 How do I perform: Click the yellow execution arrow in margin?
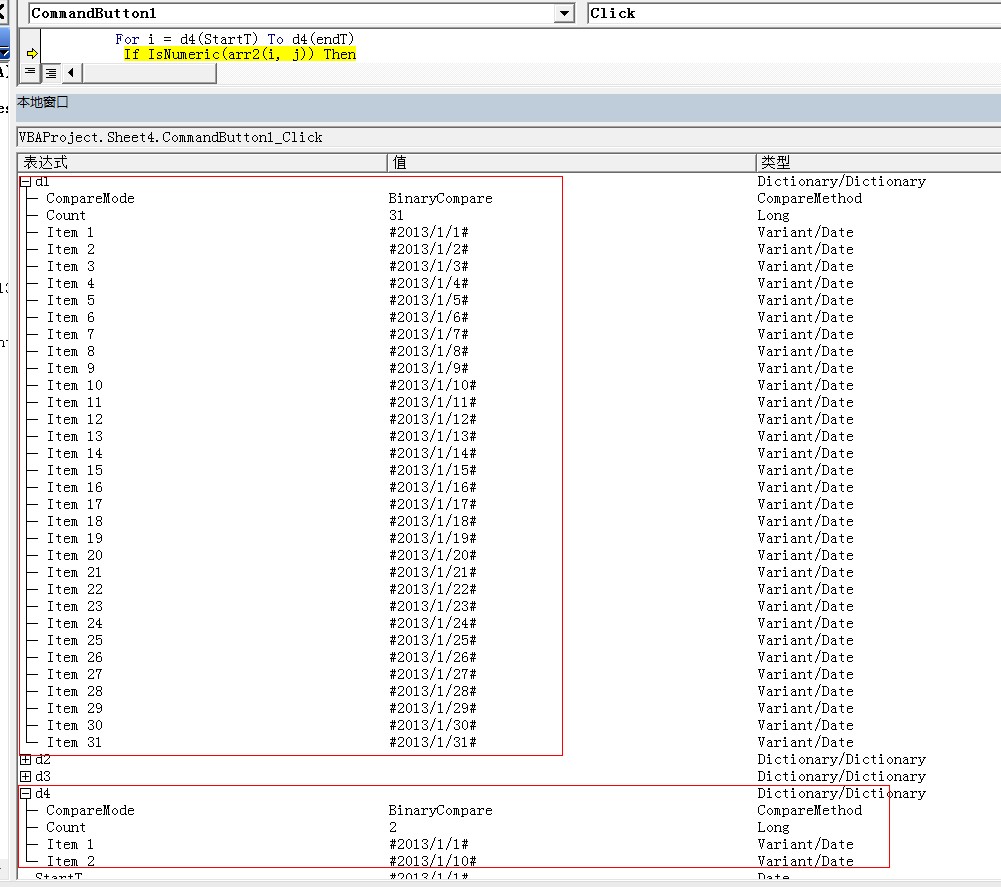click(x=31, y=54)
